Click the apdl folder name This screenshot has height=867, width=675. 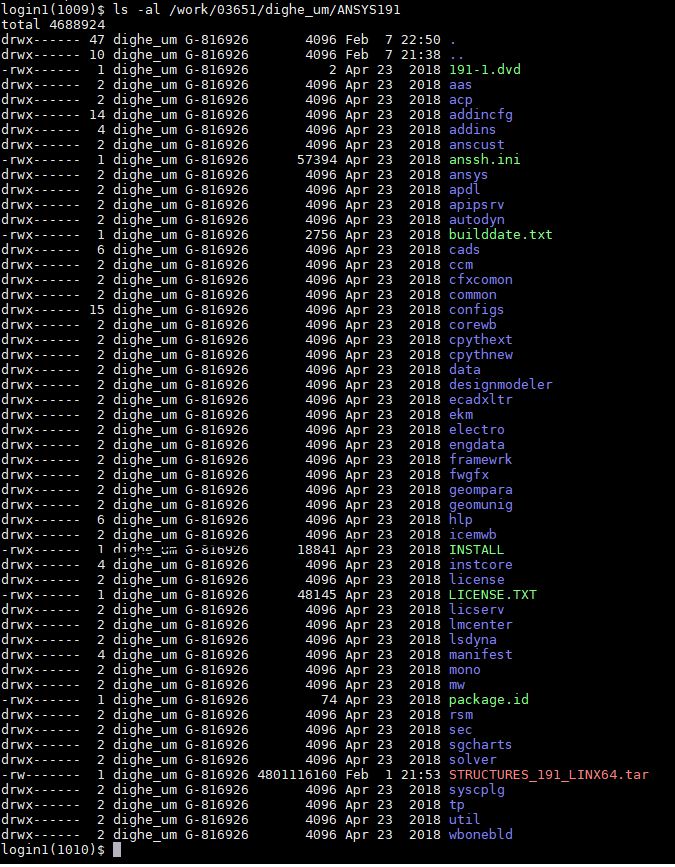coord(464,190)
